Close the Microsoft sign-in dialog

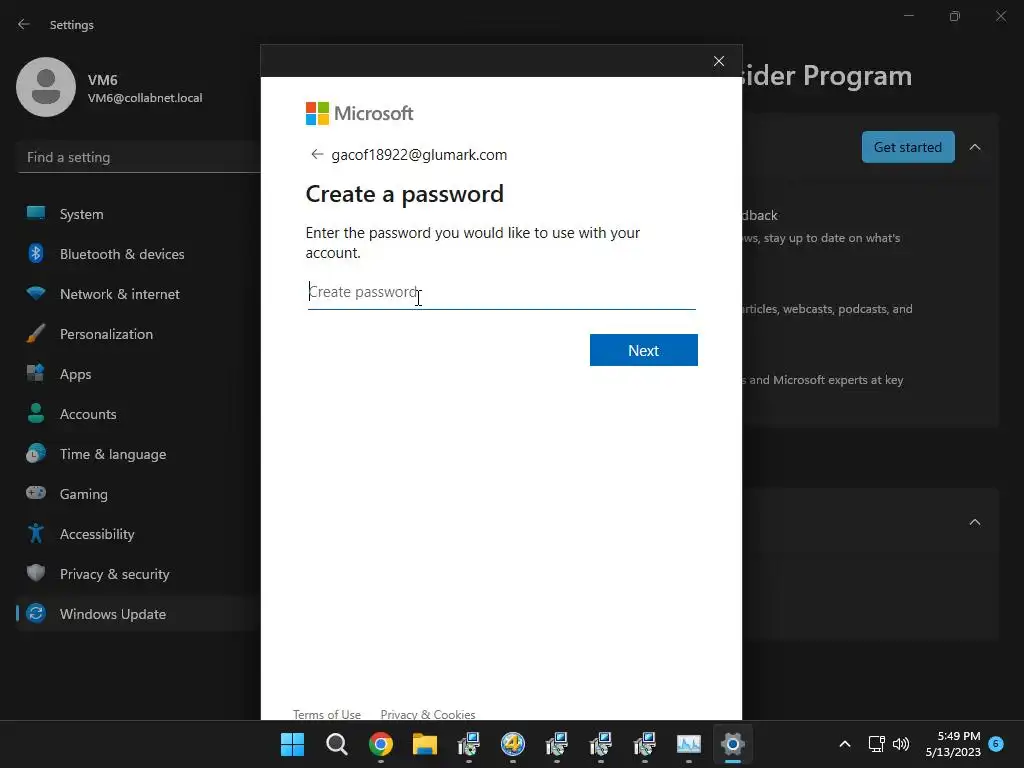click(718, 61)
